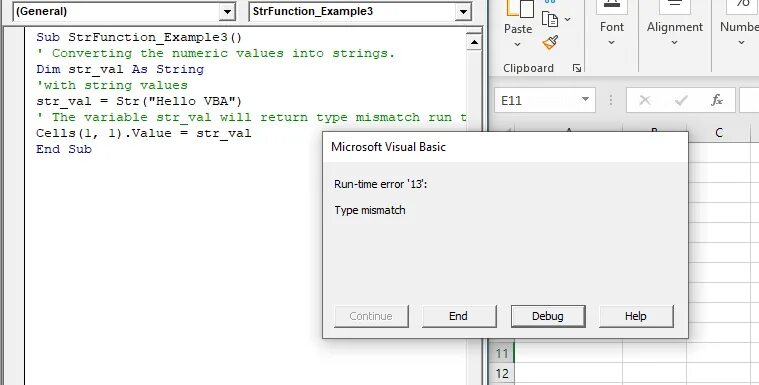Click the formula bar options dots handle

coord(611,100)
